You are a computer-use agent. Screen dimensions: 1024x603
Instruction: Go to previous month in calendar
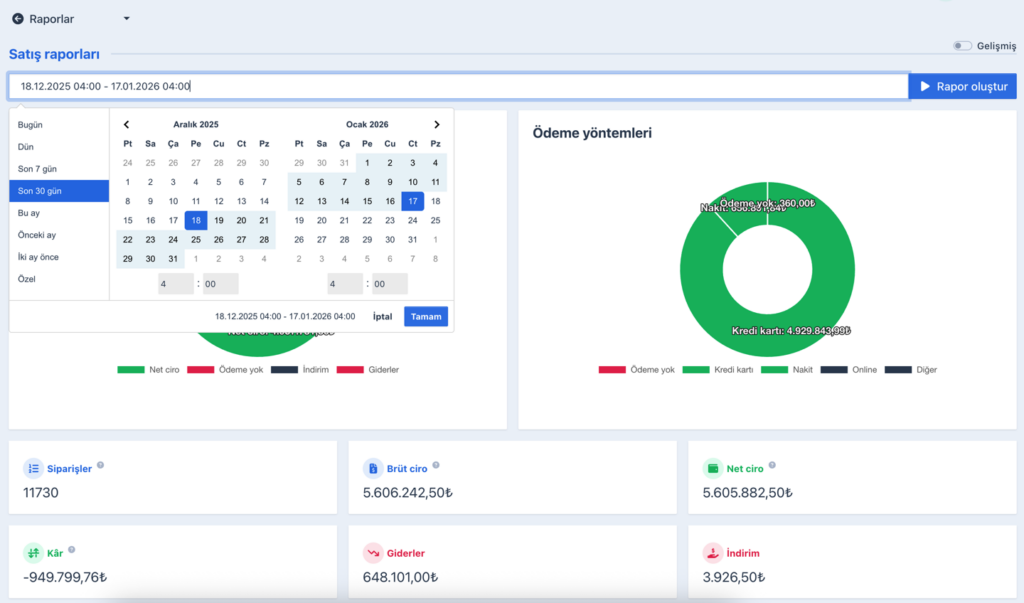click(127, 125)
